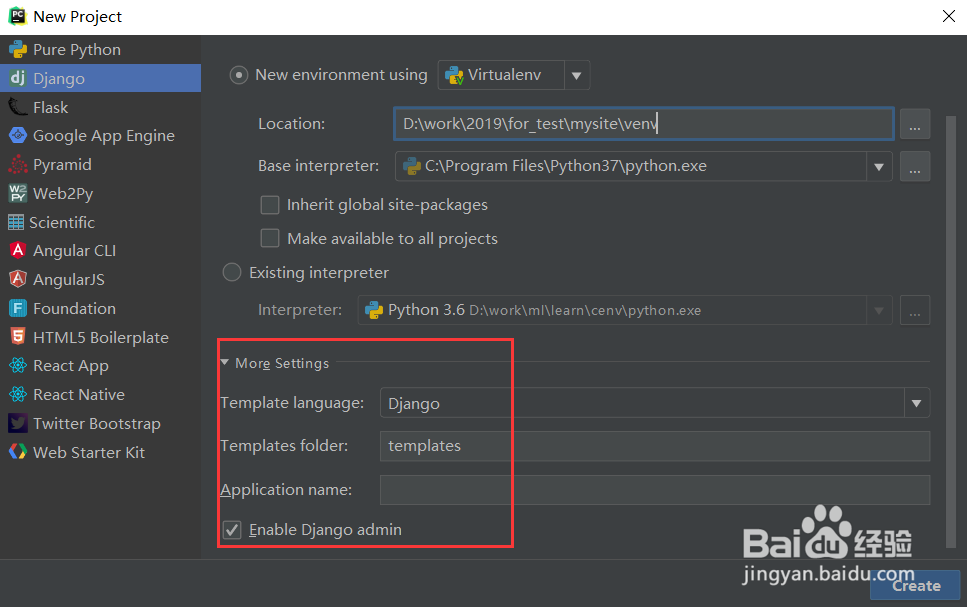Pick the Google App Engine icon

click(x=18, y=135)
